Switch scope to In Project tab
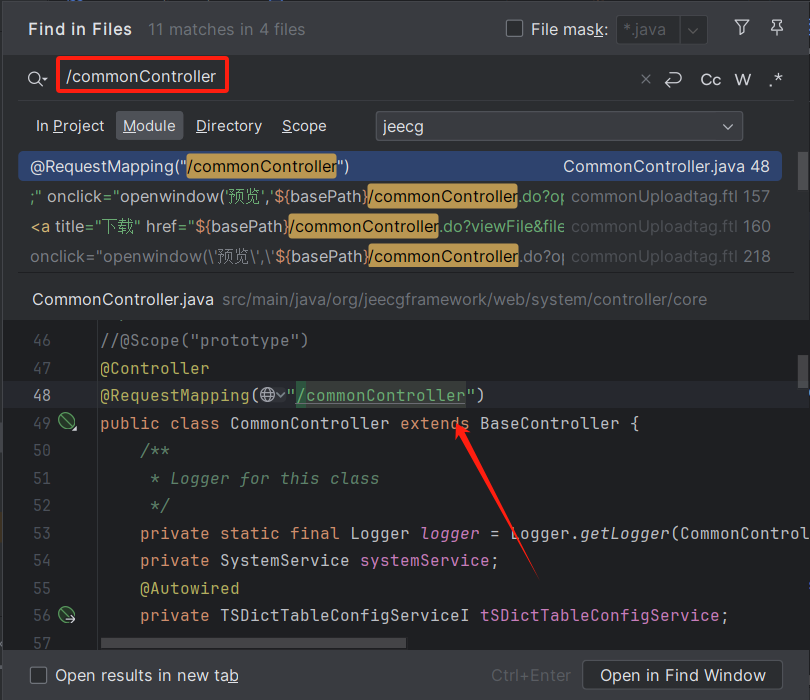 click(70, 126)
